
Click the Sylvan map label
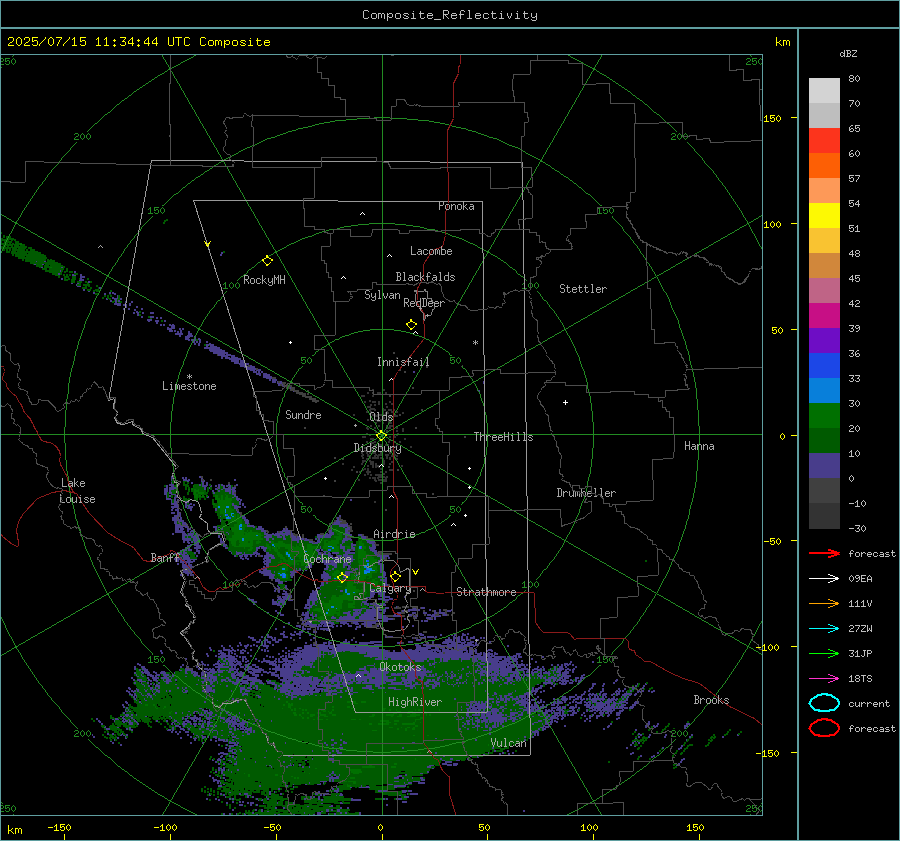tap(382, 295)
